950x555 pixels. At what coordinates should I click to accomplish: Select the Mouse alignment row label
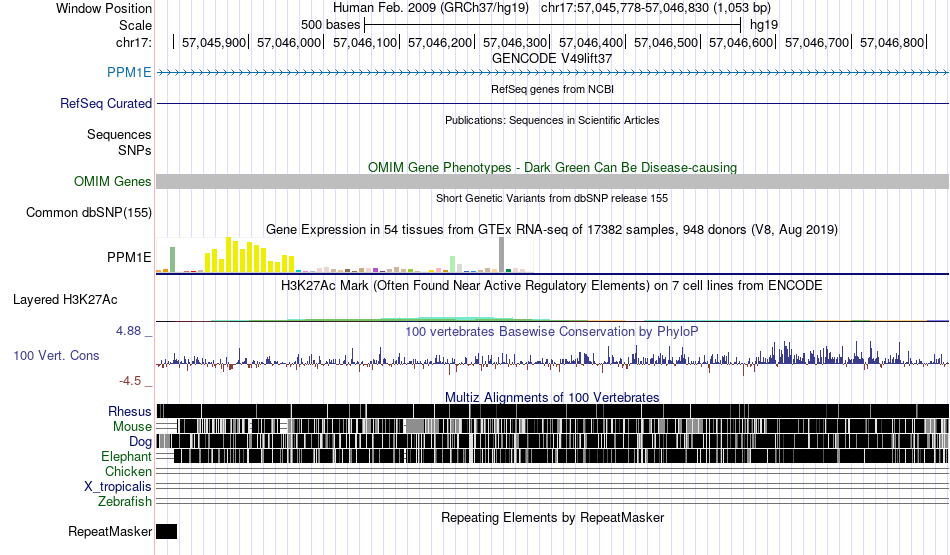[x=132, y=427]
